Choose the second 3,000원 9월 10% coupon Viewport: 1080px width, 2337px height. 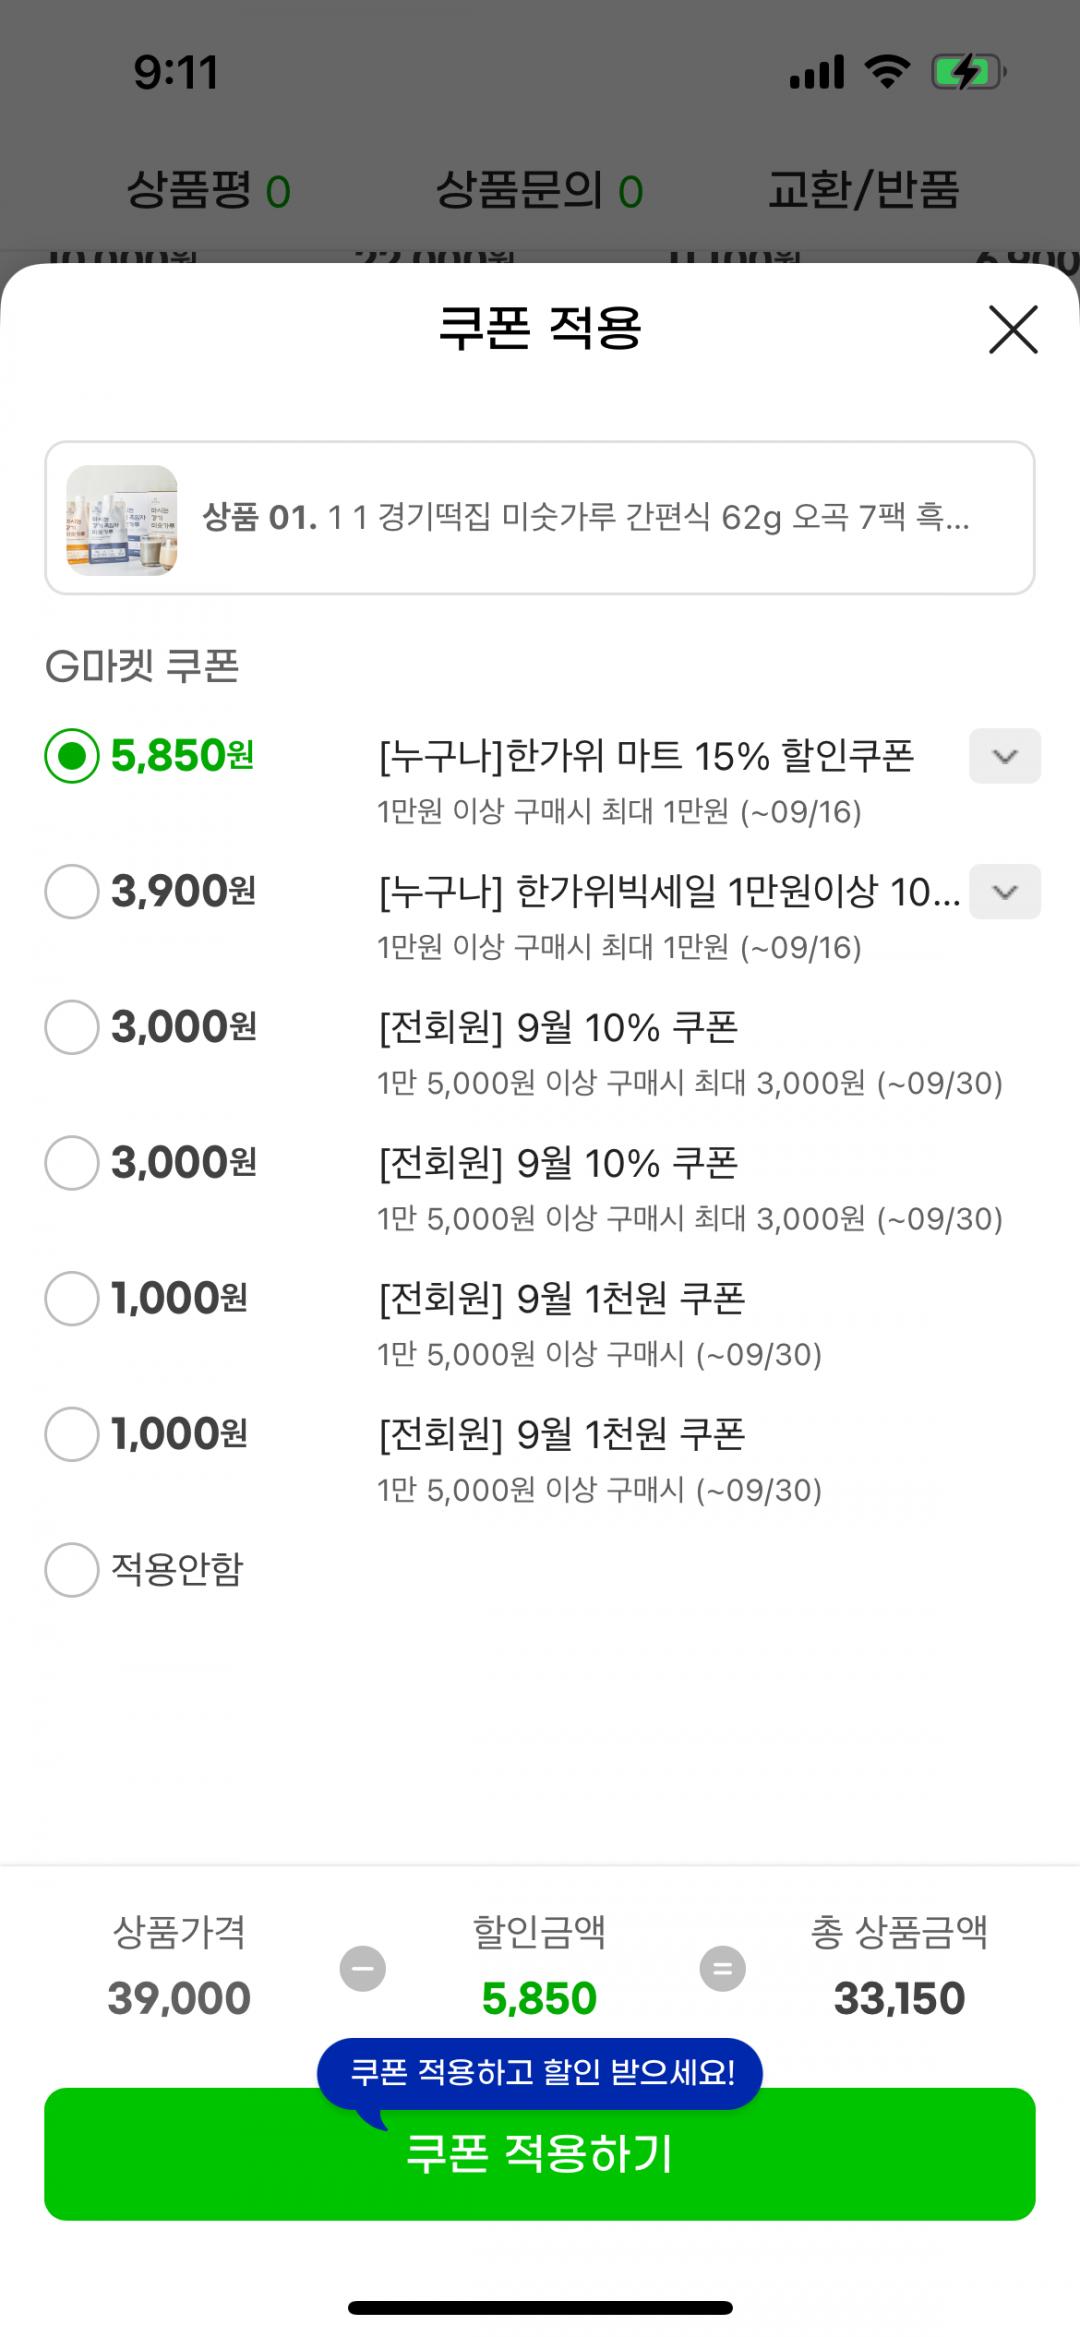[72, 1163]
